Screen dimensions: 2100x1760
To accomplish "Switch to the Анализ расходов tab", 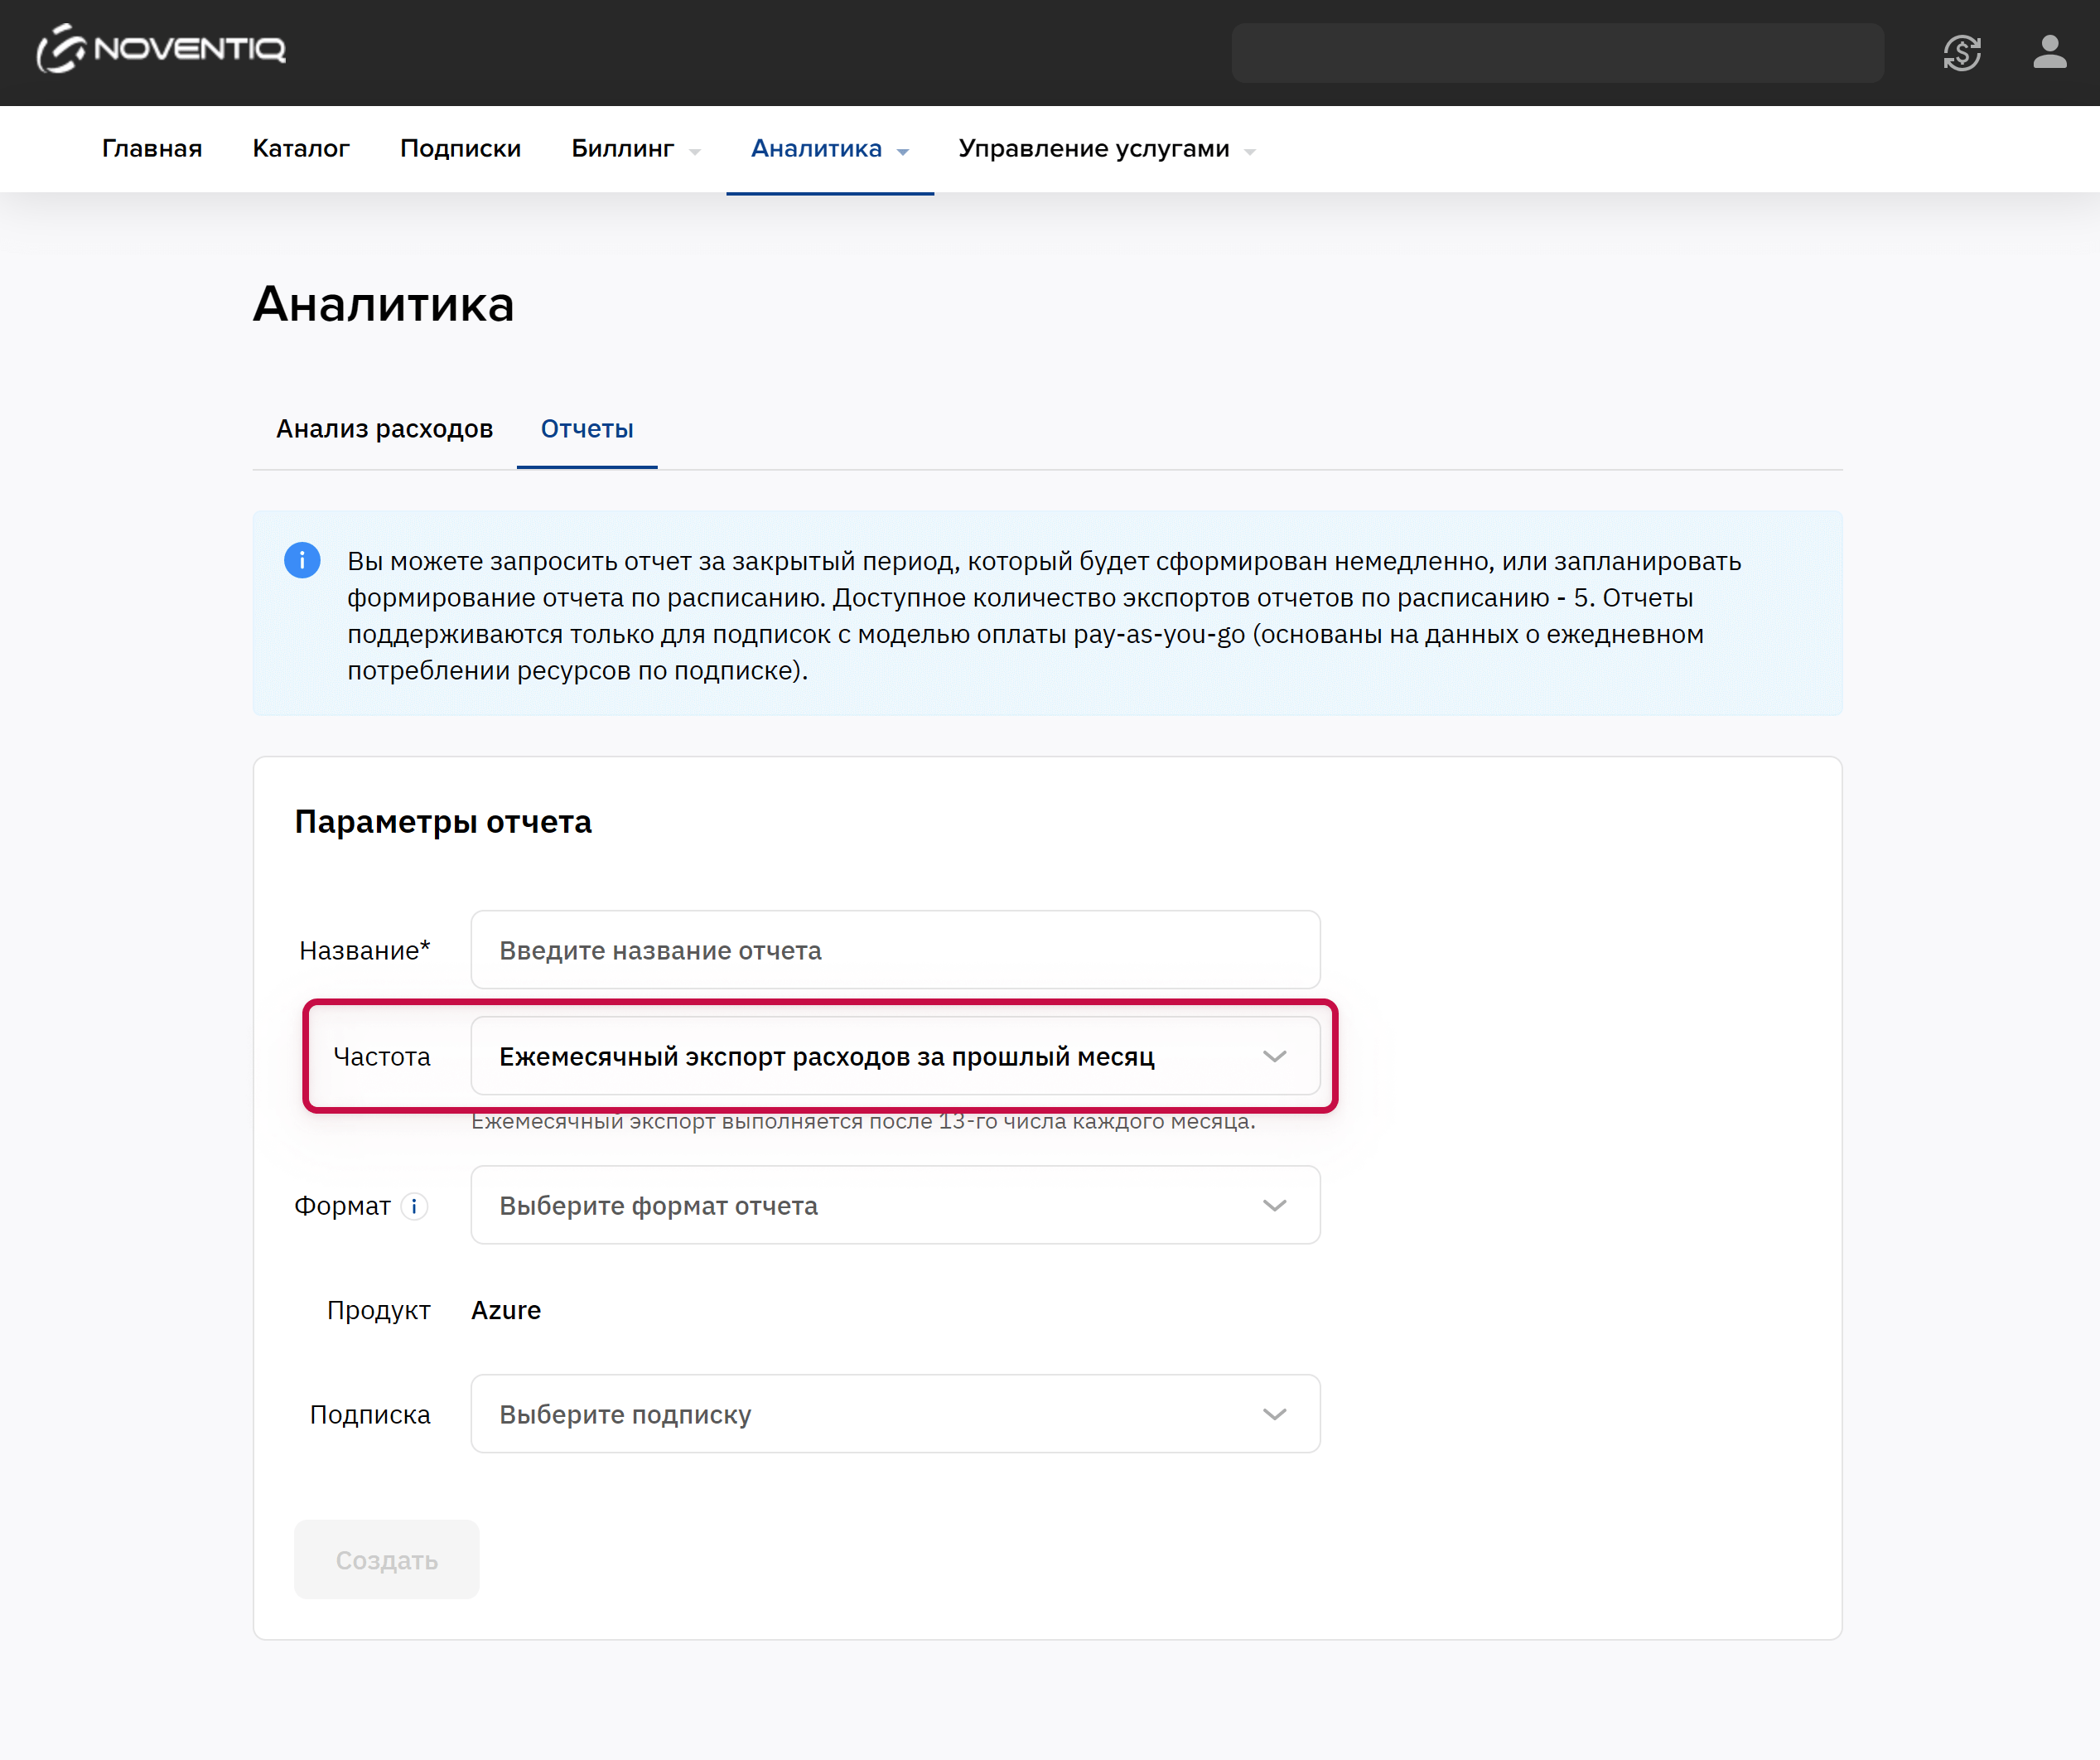I will pos(384,429).
